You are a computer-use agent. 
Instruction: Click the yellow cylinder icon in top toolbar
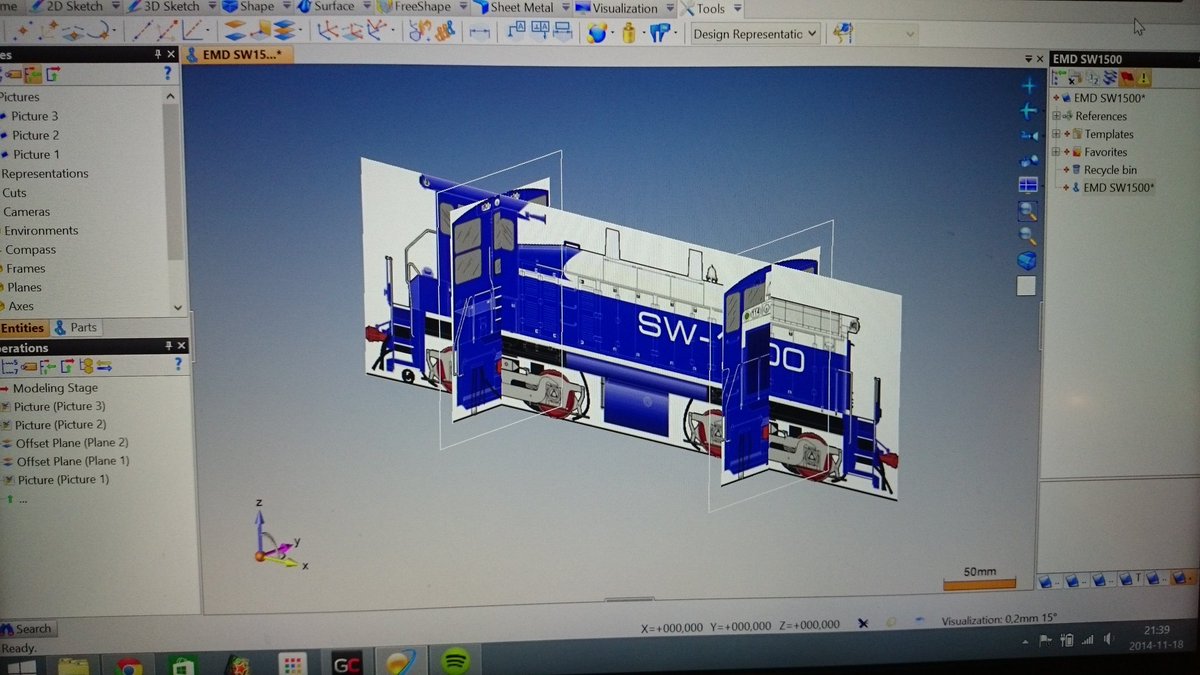click(x=628, y=33)
